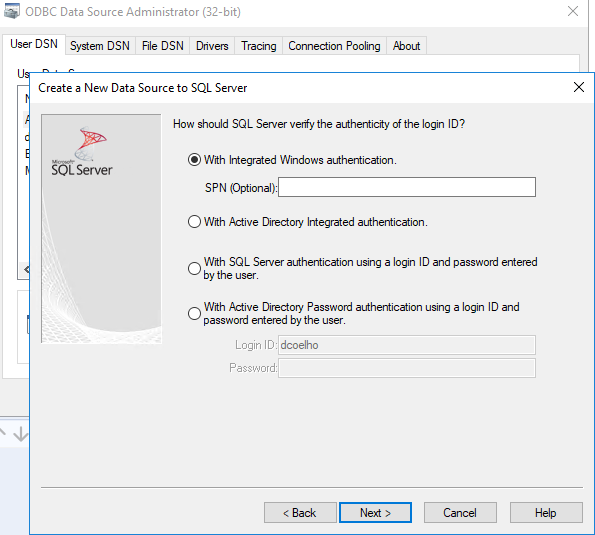
Task: Close the ODBC Data Source Administrator window
Action: tap(573, 11)
